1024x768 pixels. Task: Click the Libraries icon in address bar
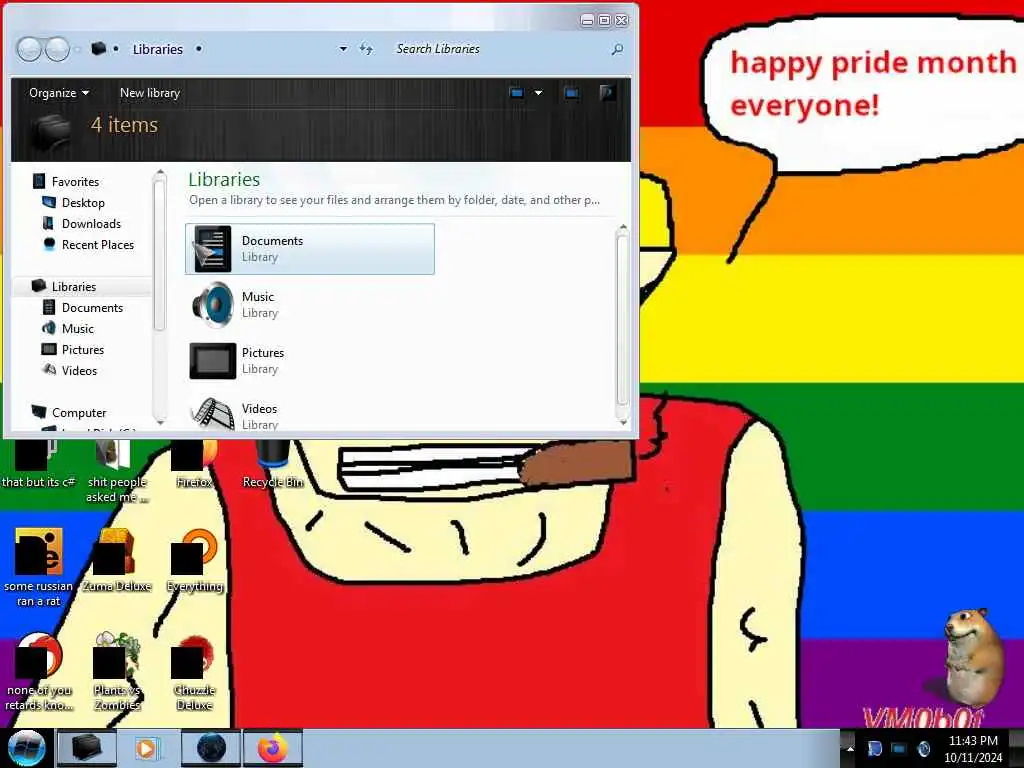(98, 48)
